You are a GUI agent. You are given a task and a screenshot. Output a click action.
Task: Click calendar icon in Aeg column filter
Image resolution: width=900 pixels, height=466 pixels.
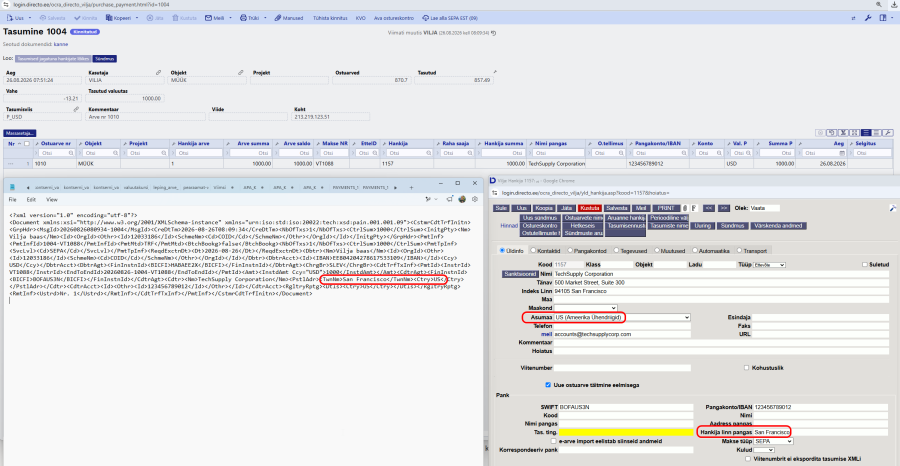842,153
